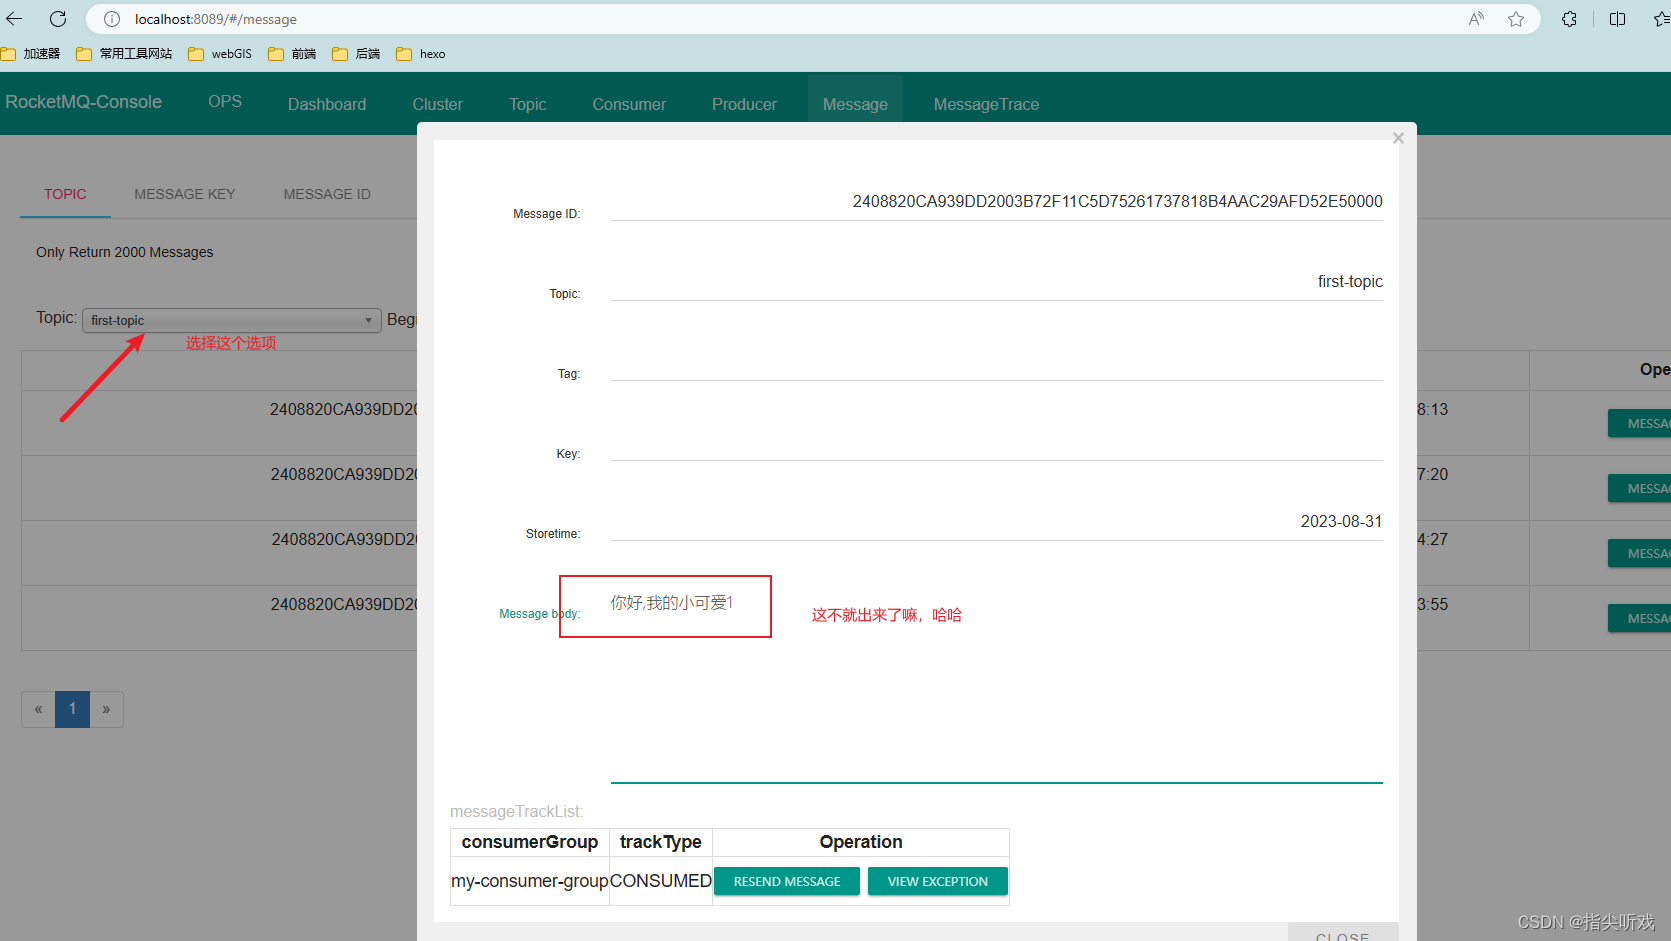Image resolution: width=1671 pixels, height=941 pixels.
Task: Go to previous page with « button
Action: click(x=38, y=709)
